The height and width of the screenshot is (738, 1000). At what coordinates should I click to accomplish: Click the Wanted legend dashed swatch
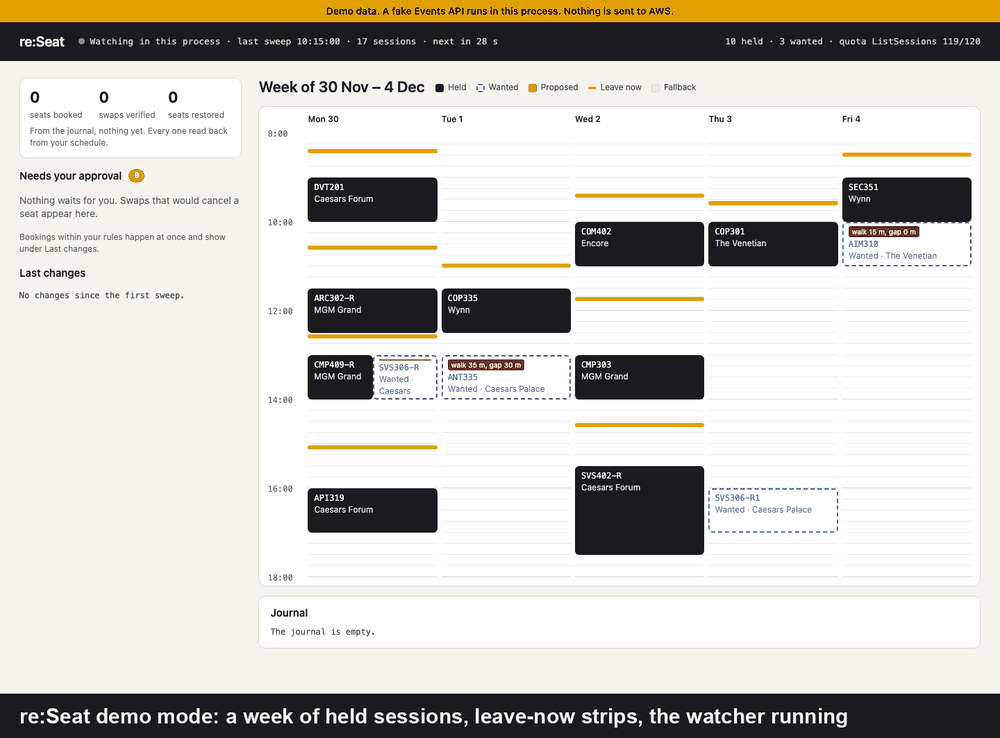[480, 88]
